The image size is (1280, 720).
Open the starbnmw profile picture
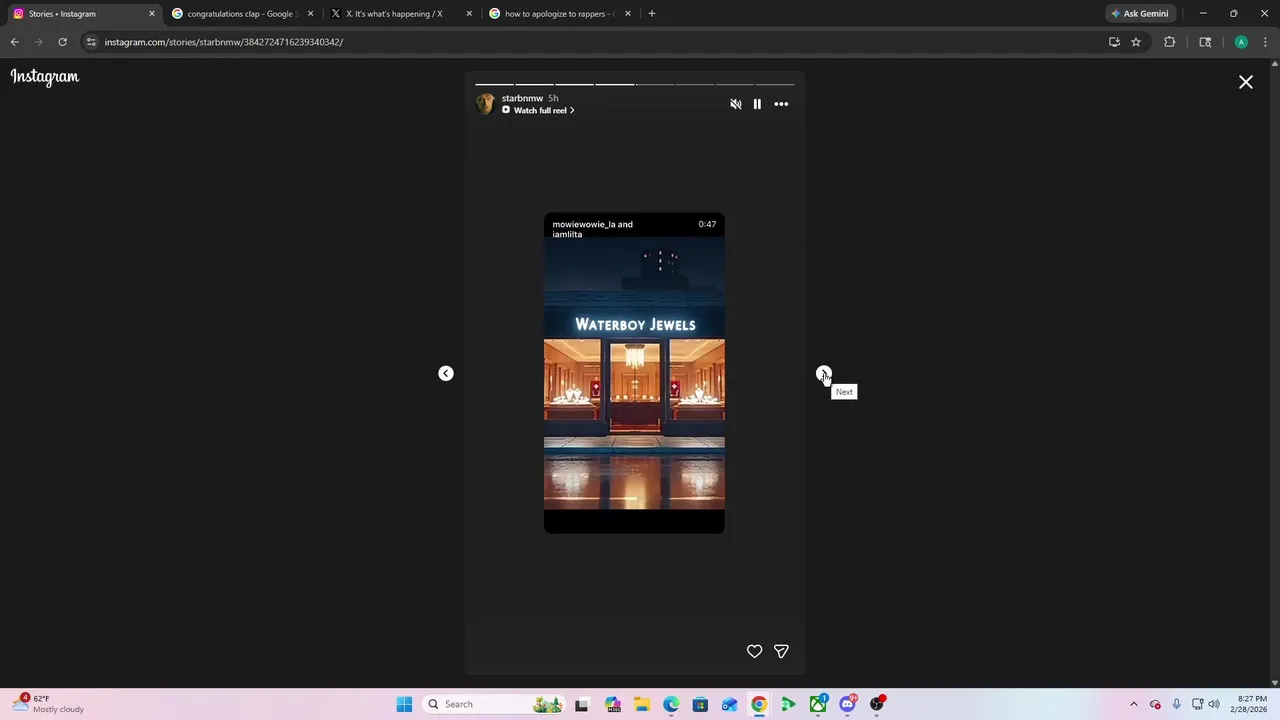485,104
